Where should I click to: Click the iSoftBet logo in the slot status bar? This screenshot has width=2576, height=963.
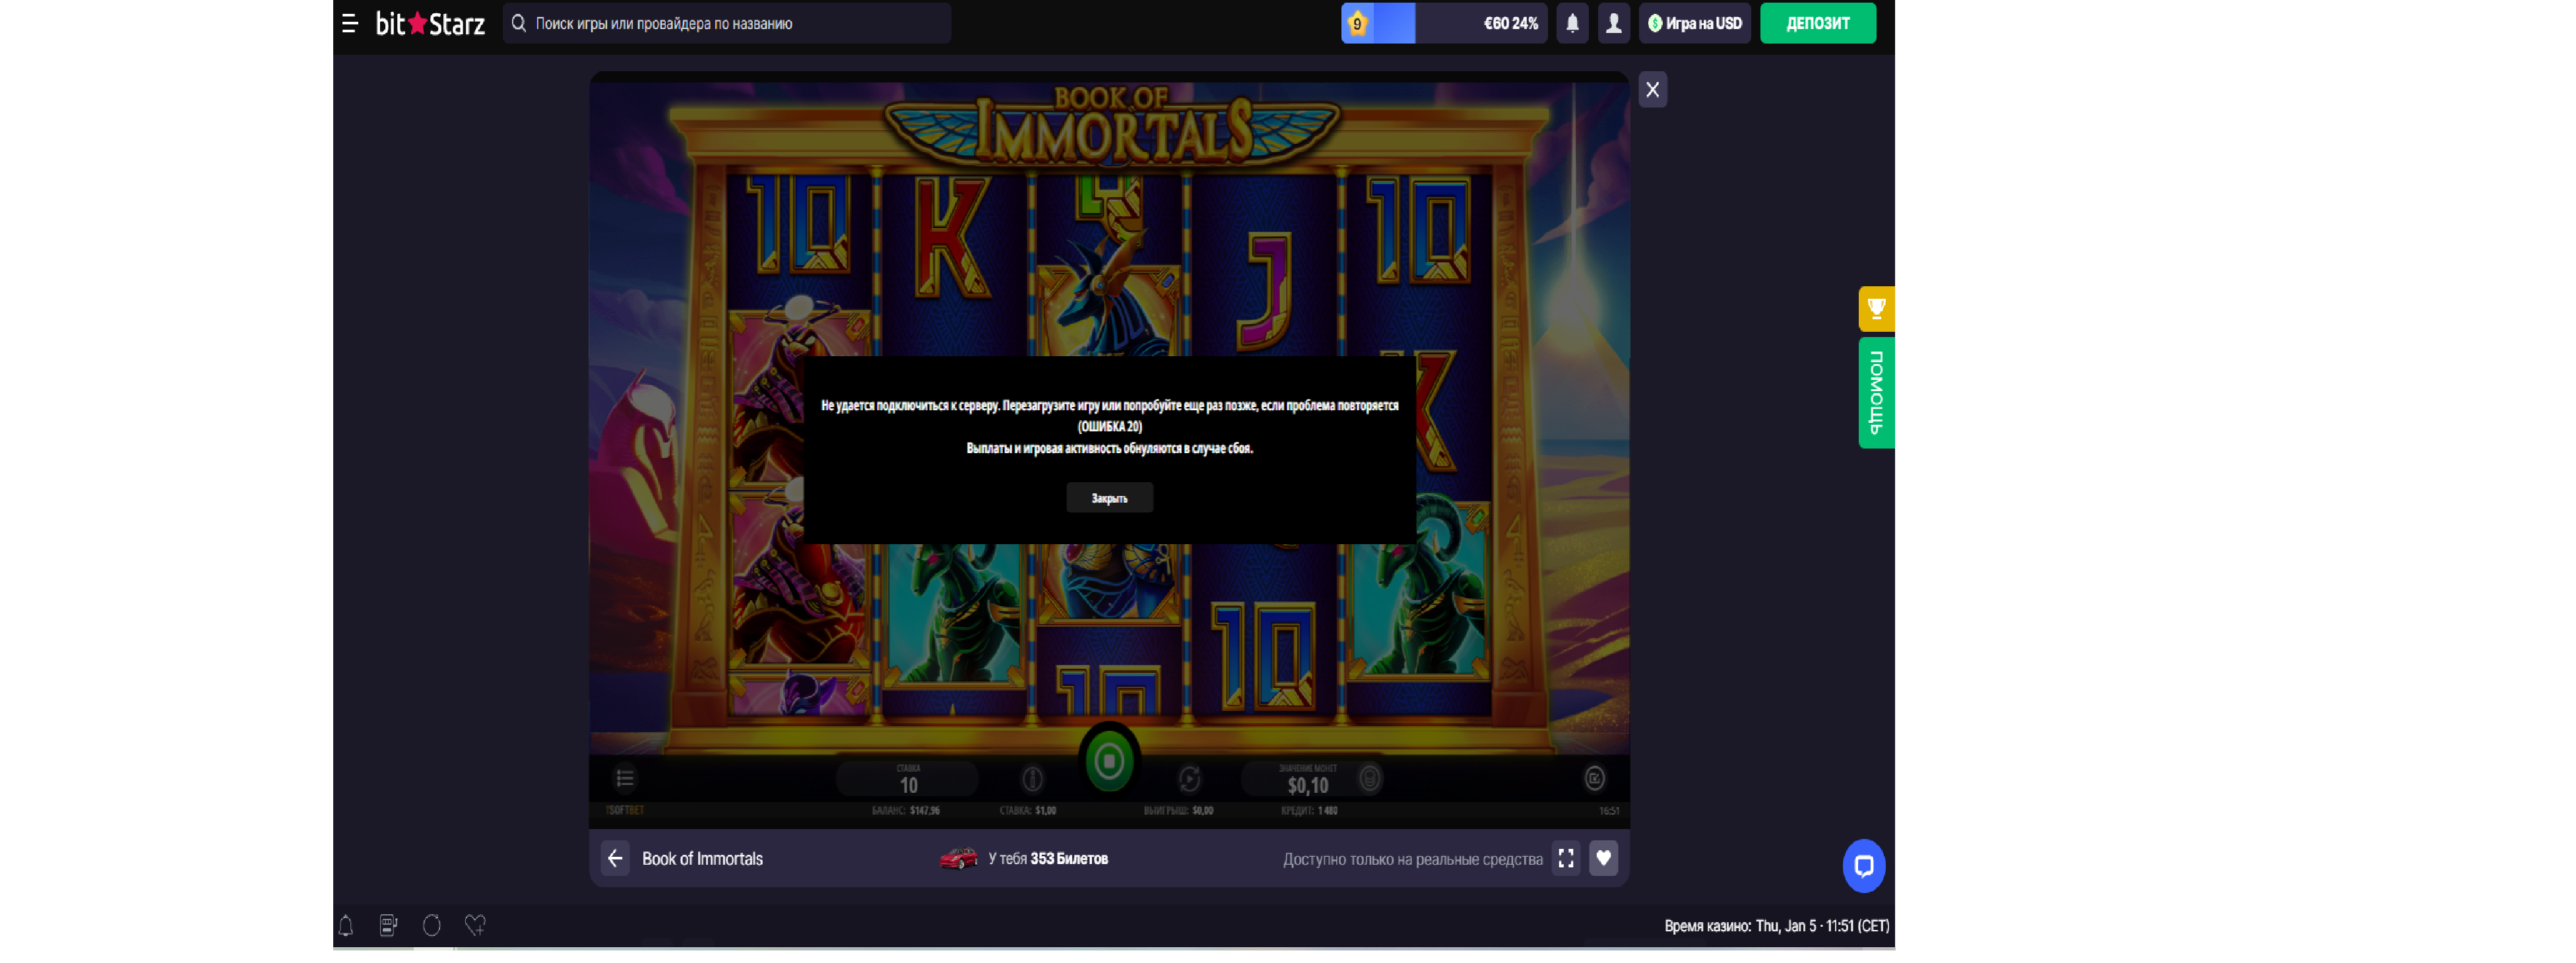(625, 811)
